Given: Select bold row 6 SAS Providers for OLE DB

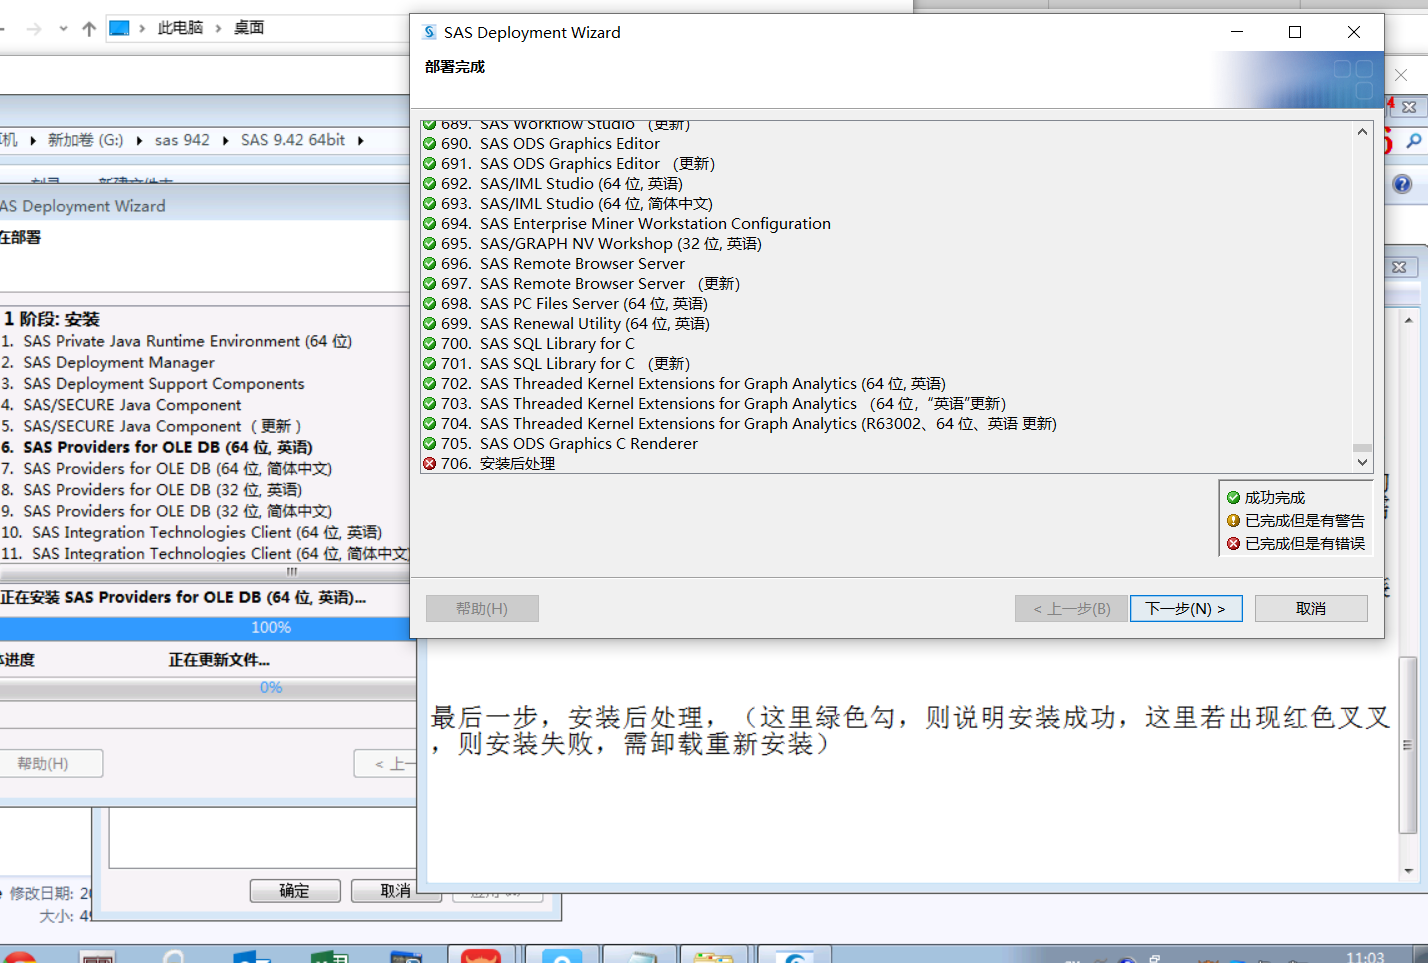Looking at the screenshot, I should click(157, 447).
